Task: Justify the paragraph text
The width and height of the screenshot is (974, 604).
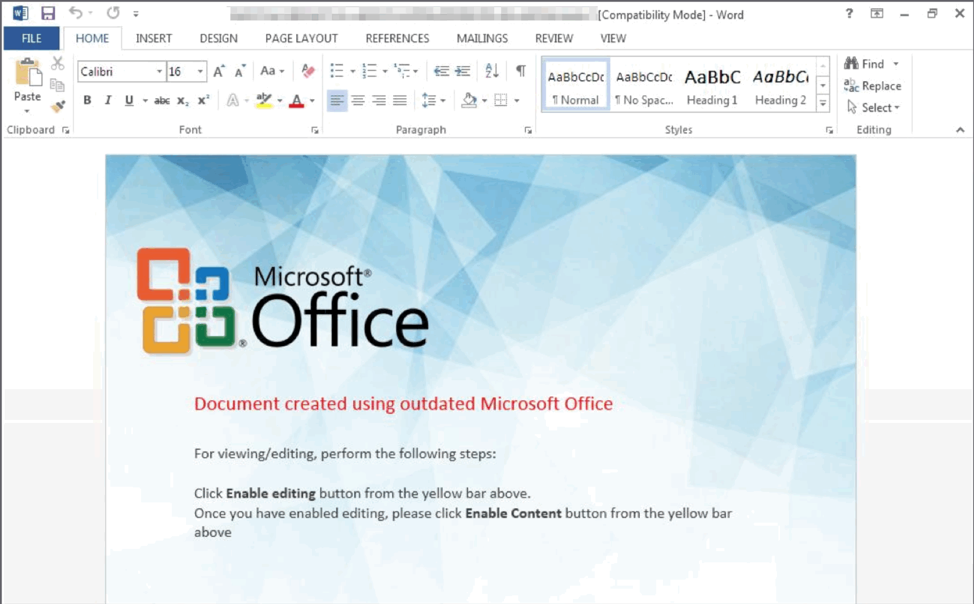Action: click(400, 100)
